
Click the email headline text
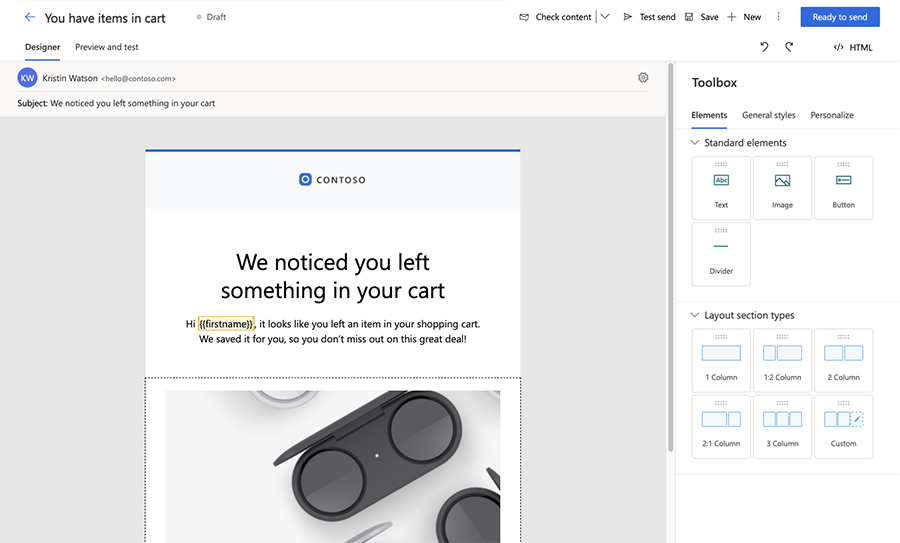coord(333,276)
